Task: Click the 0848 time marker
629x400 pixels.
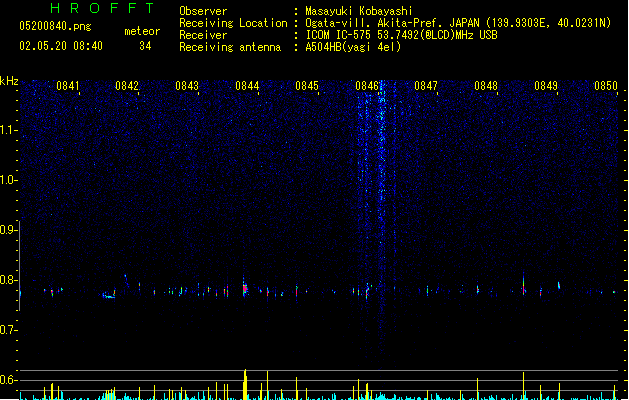Action: coord(486,86)
